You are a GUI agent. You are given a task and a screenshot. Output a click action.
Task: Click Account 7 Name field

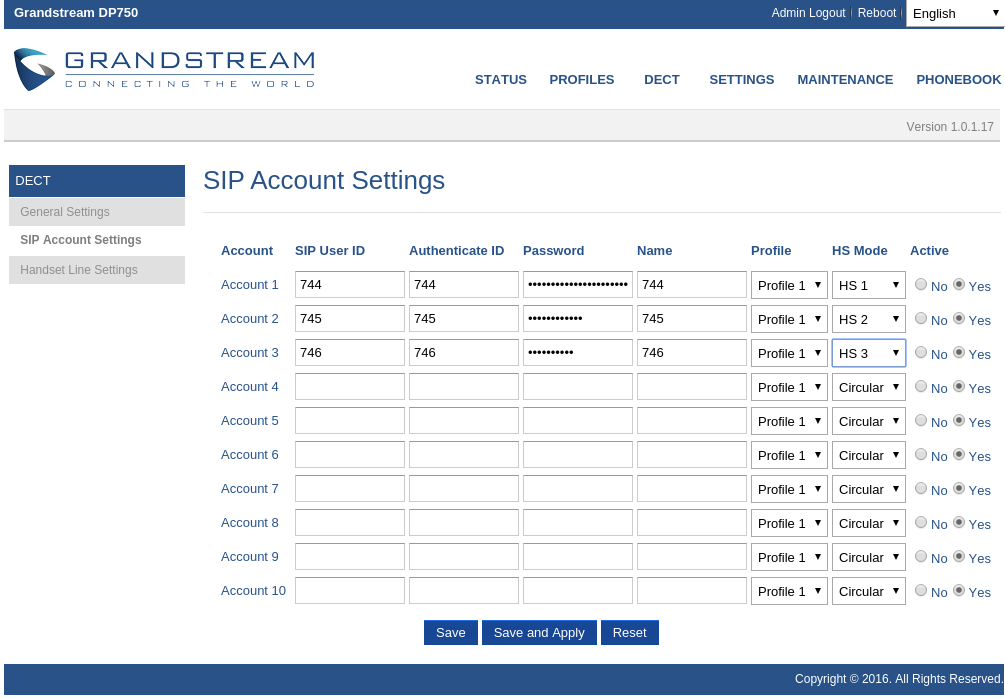[x=692, y=488]
